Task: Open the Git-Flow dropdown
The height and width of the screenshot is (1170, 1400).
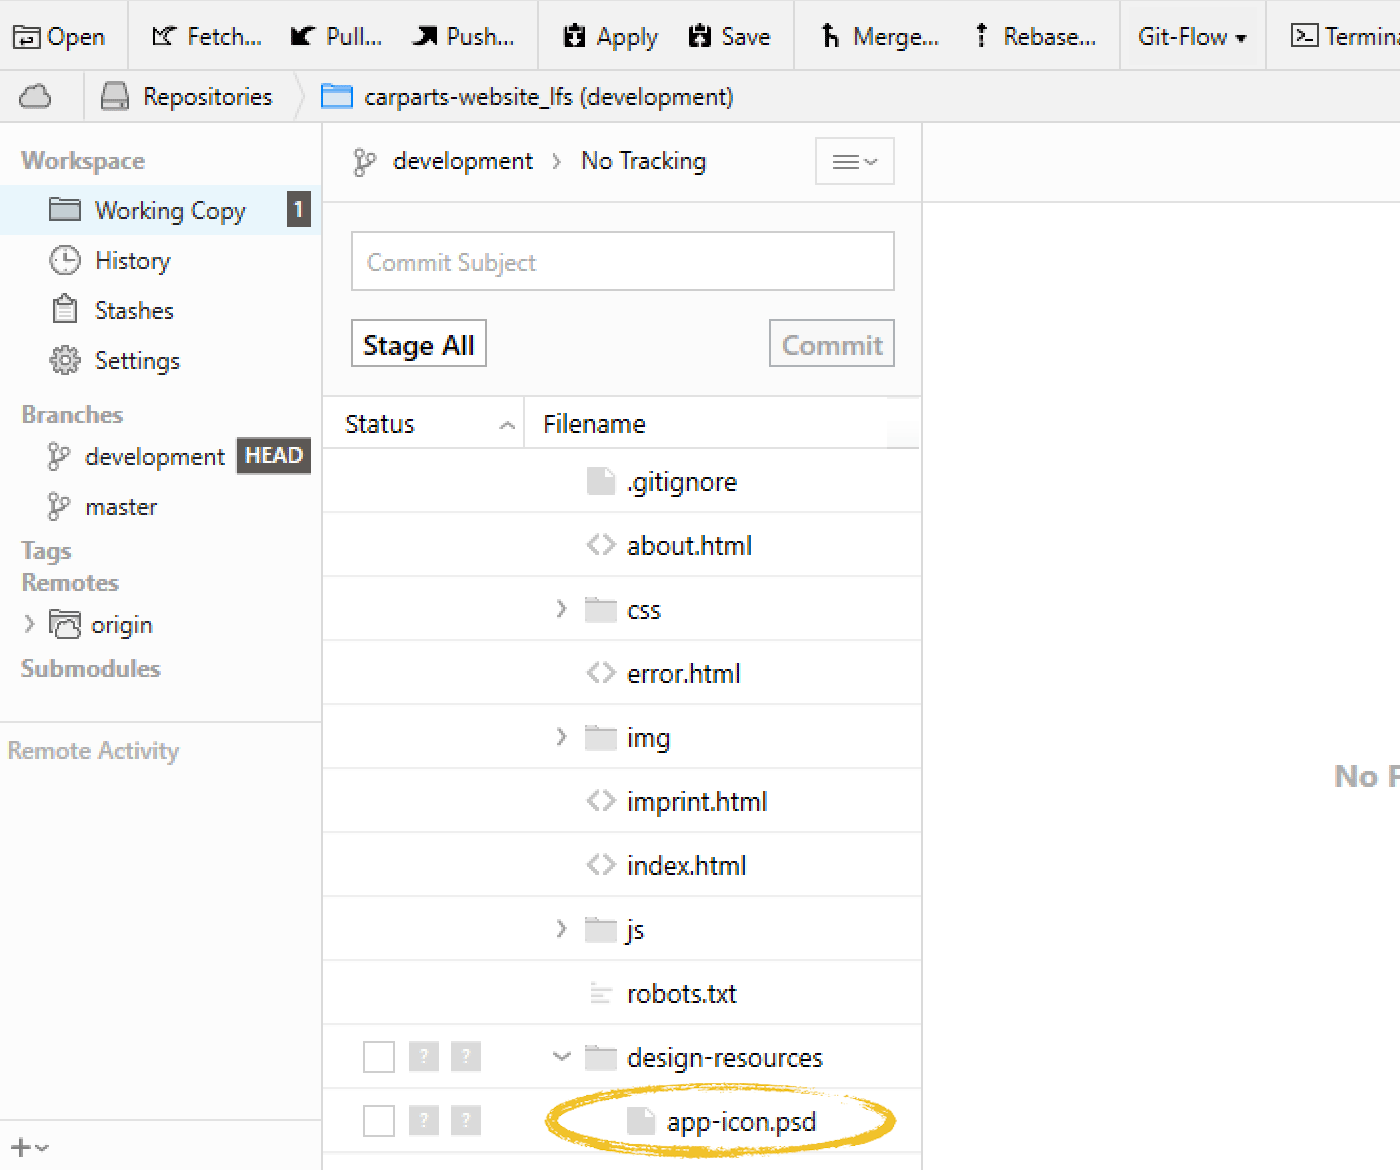Action: tap(1192, 36)
